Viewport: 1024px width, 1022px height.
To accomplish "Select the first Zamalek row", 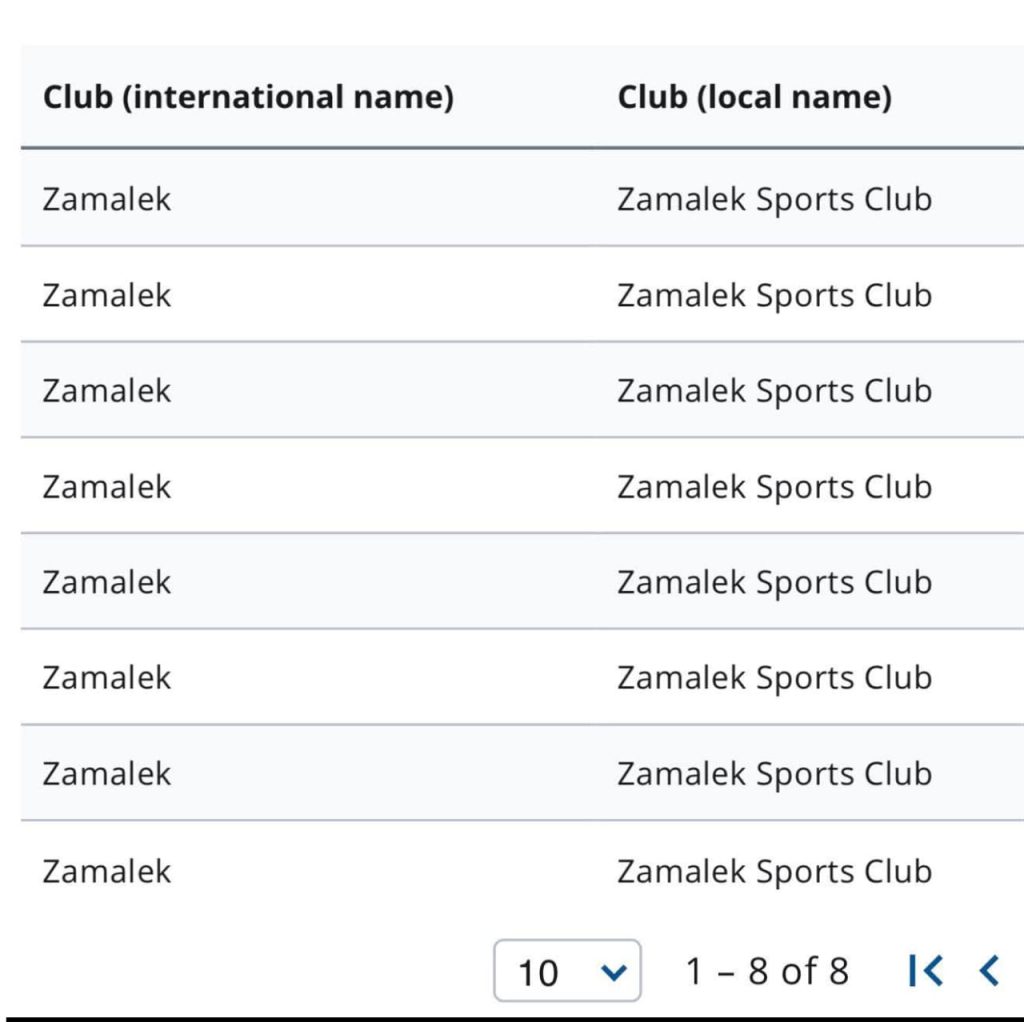I will (x=106, y=199).
